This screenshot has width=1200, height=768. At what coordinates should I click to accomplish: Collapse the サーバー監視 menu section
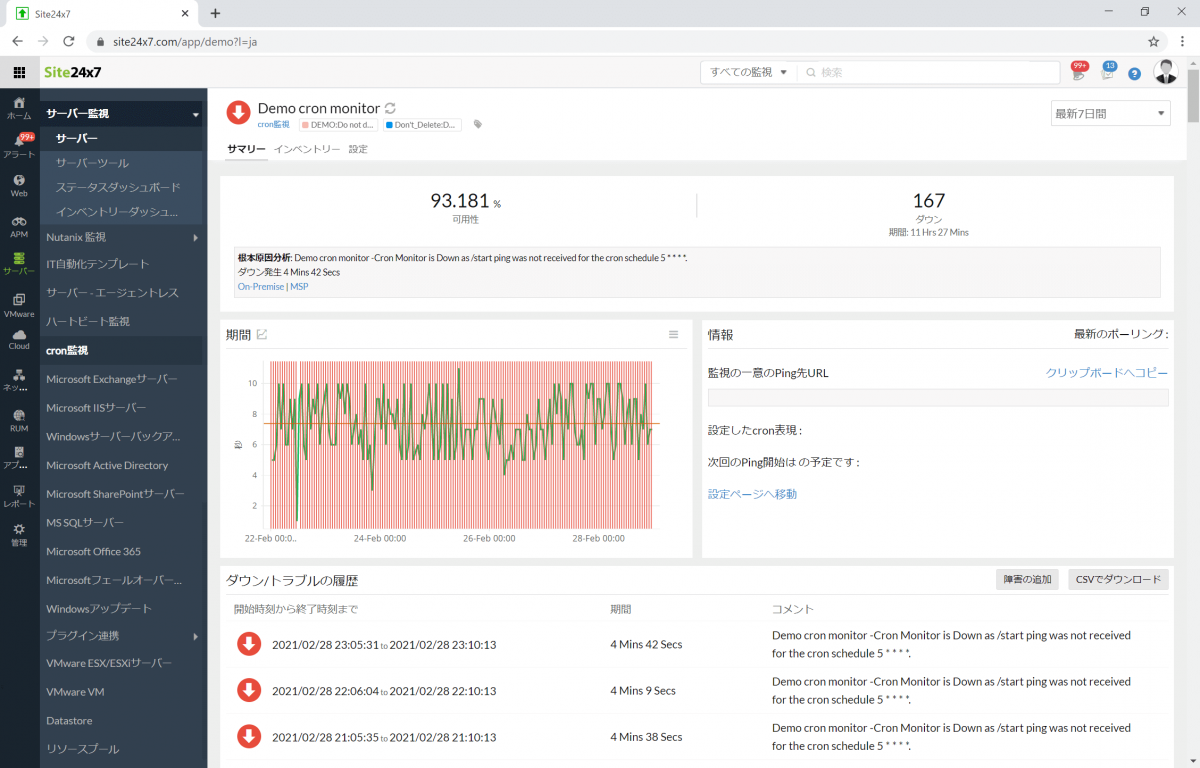pyautogui.click(x=123, y=114)
